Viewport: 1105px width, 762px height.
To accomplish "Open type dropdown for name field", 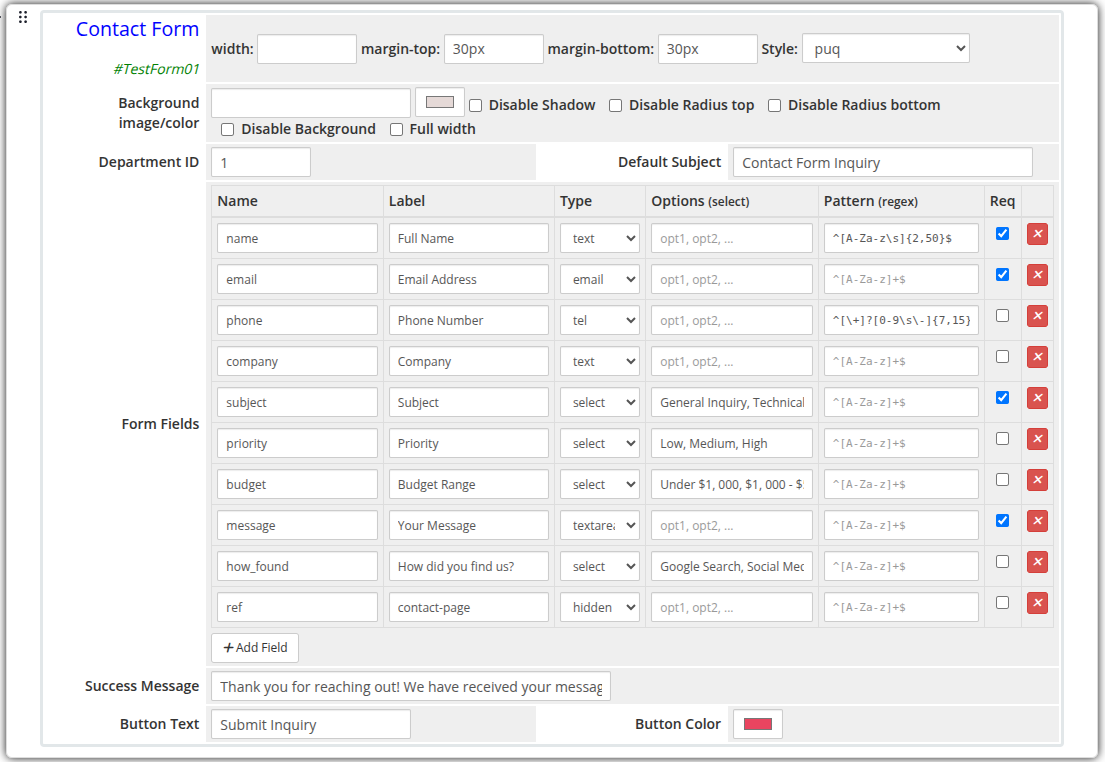I will [x=600, y=238].
